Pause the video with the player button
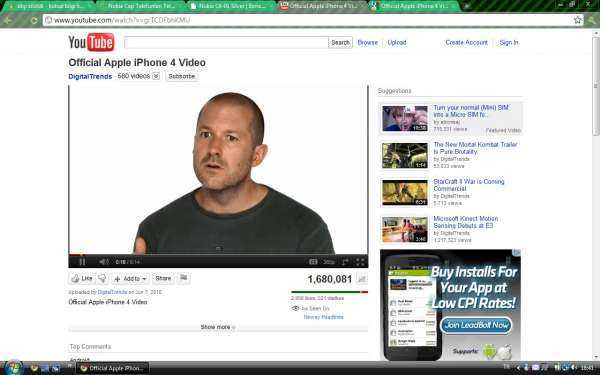Screen dimensions: 600x375 (x=82, y=262)
